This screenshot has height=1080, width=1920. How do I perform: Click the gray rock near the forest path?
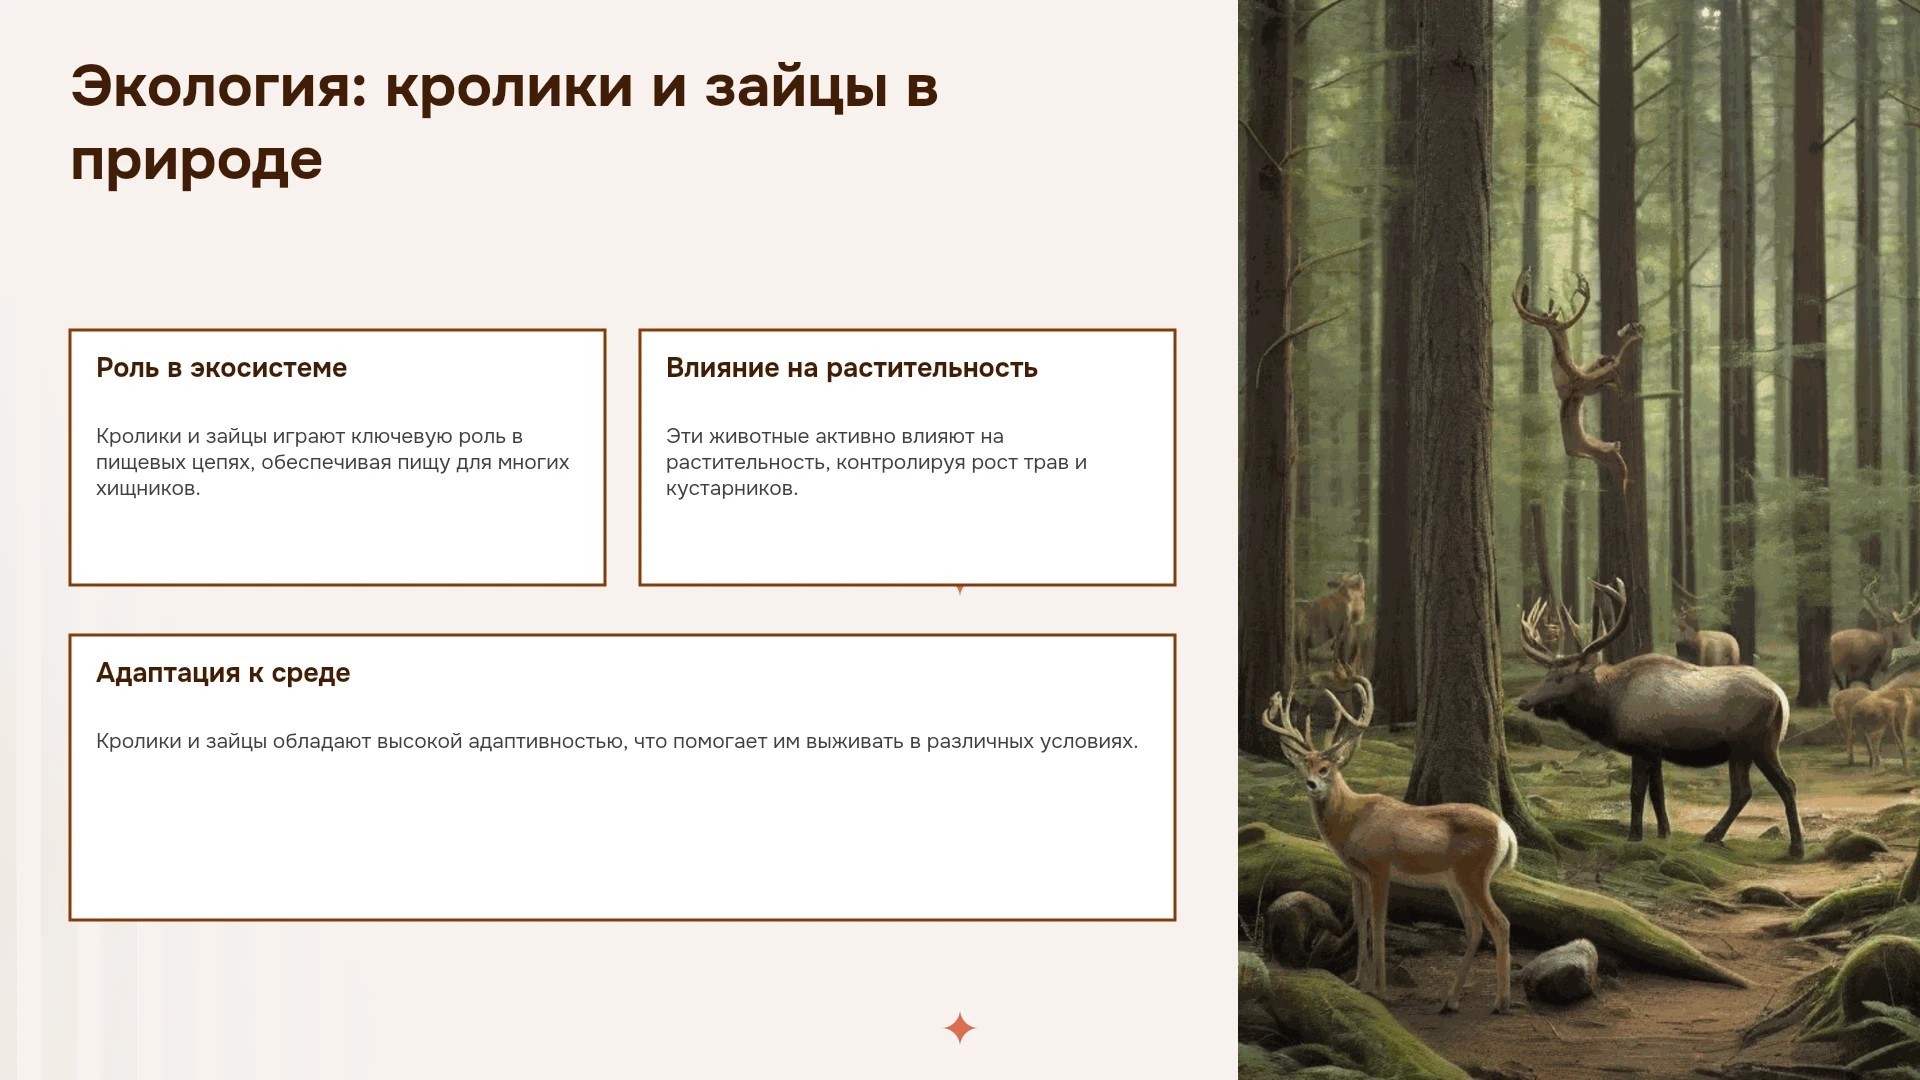pos(1561,971)
